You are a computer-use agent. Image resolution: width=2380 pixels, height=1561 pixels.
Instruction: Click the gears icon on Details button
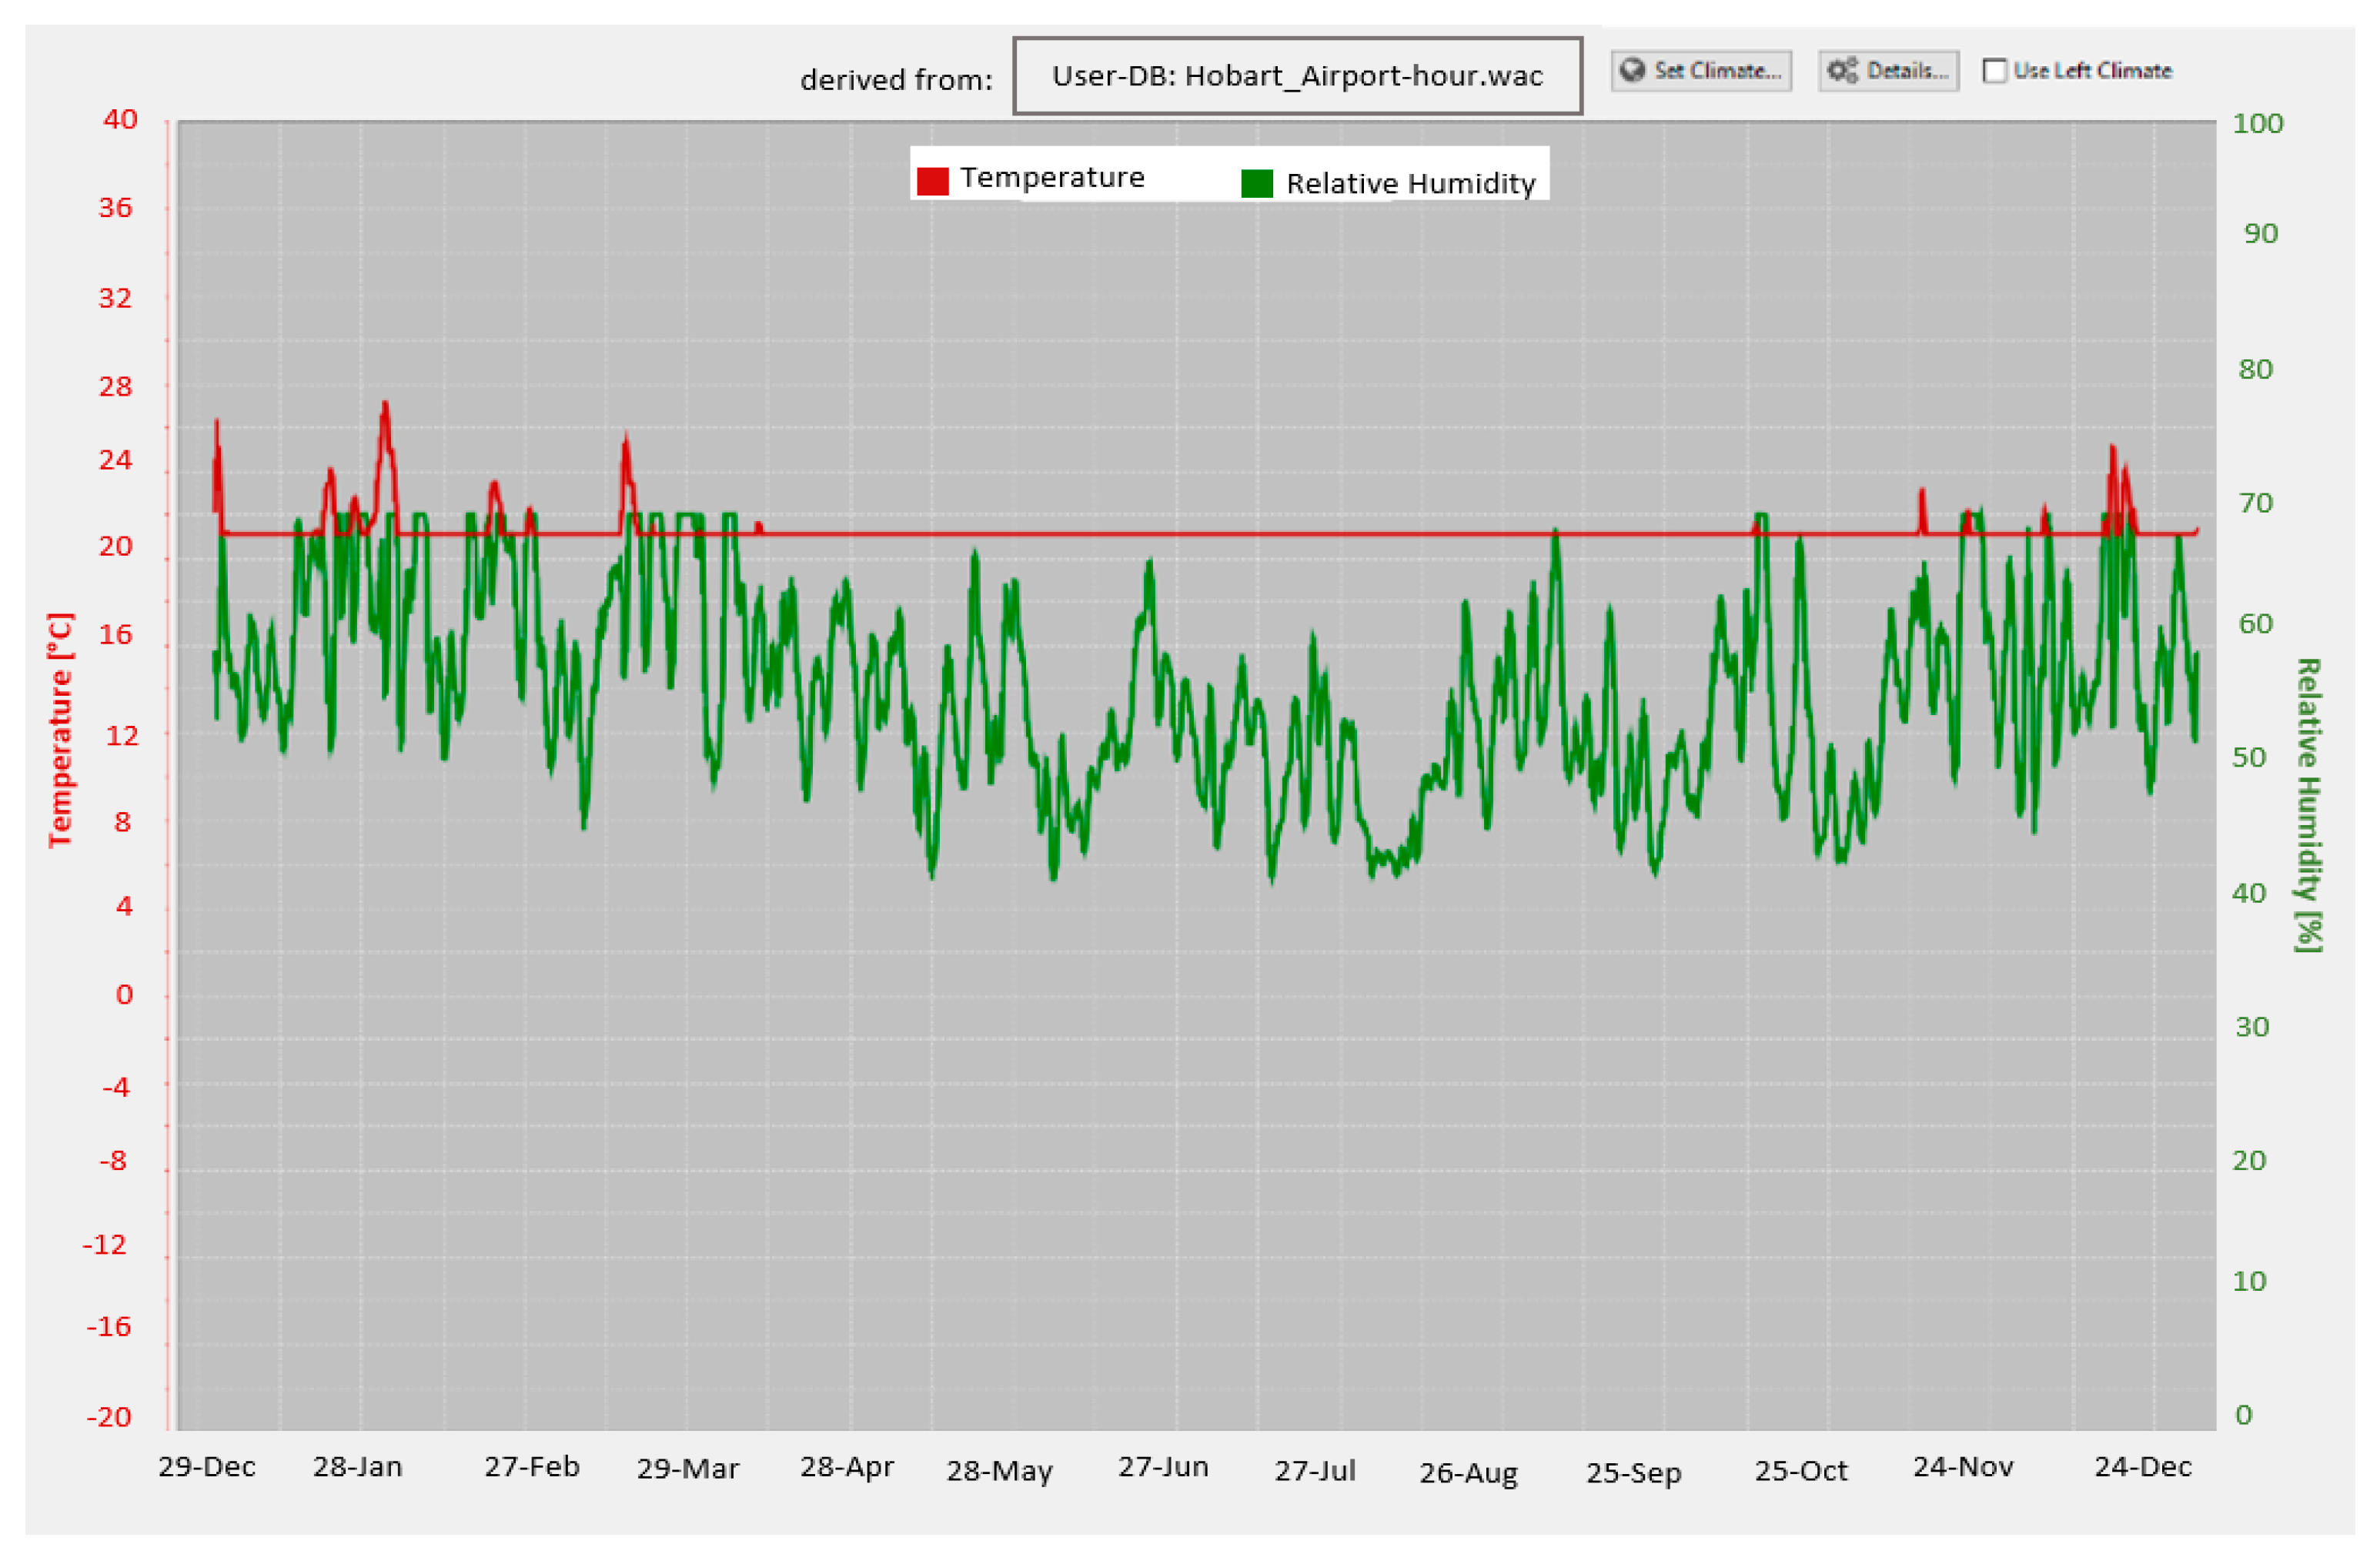[1842, 70]
